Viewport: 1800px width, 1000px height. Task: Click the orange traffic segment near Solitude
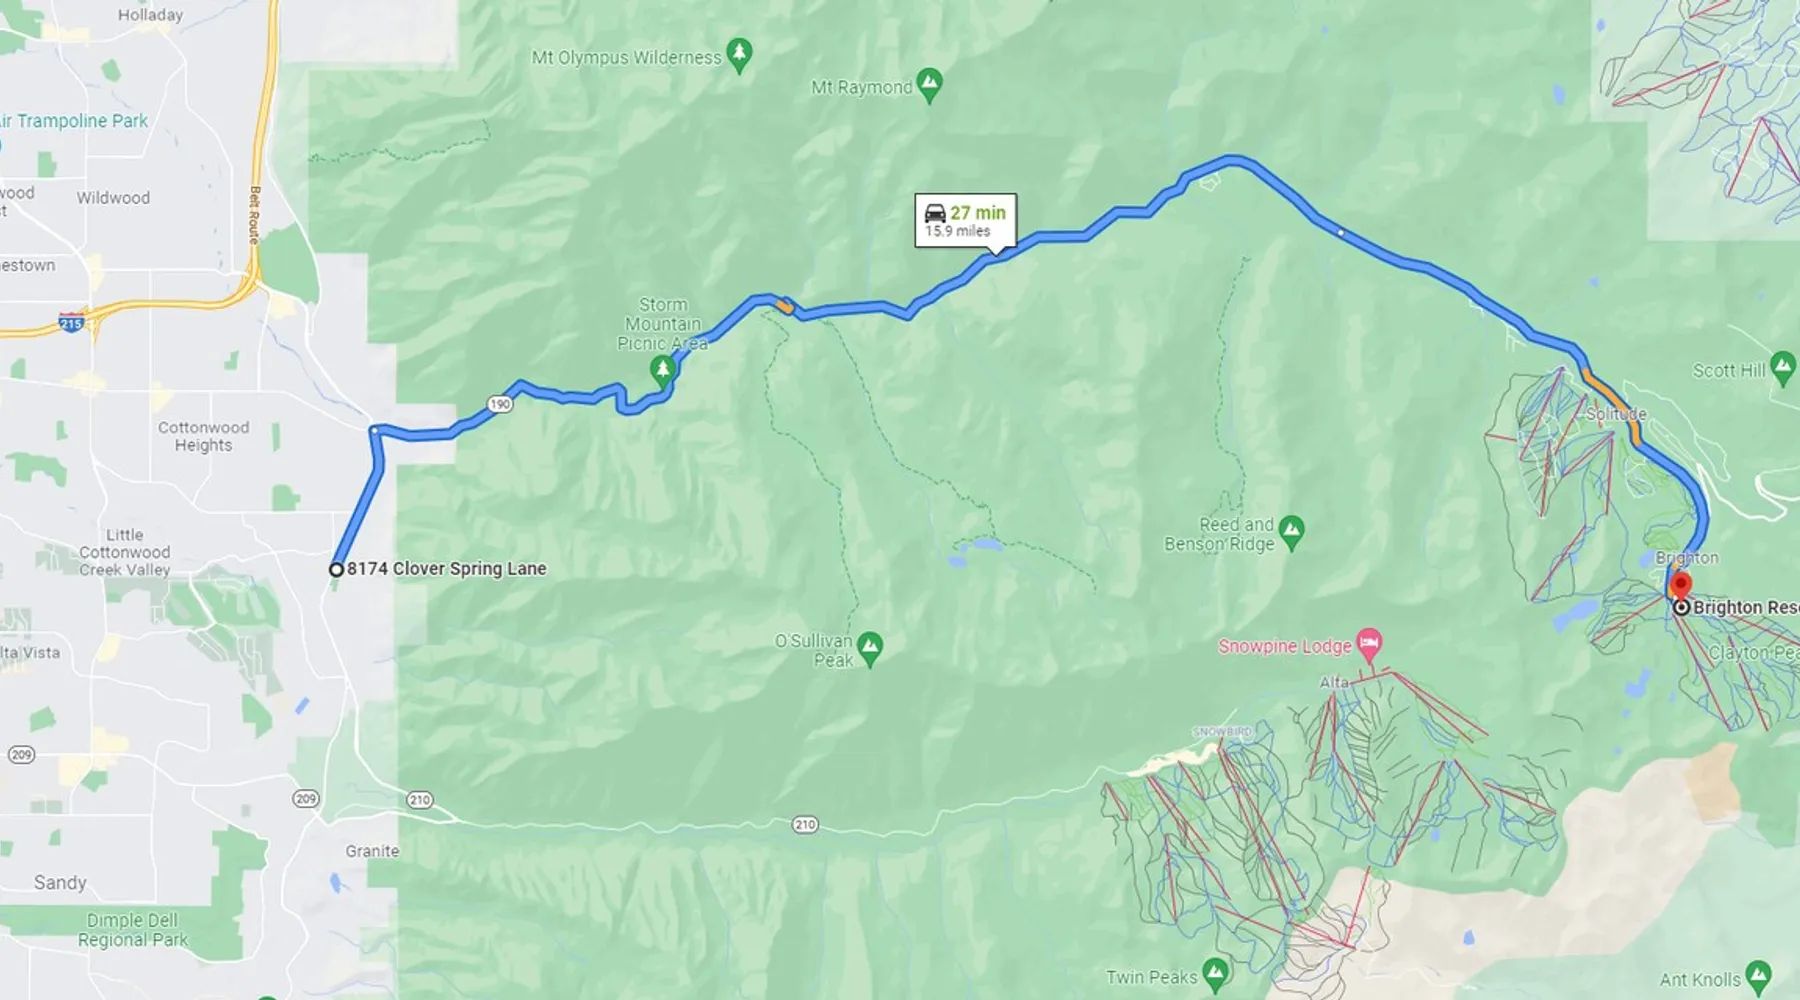pos(1612,406)
